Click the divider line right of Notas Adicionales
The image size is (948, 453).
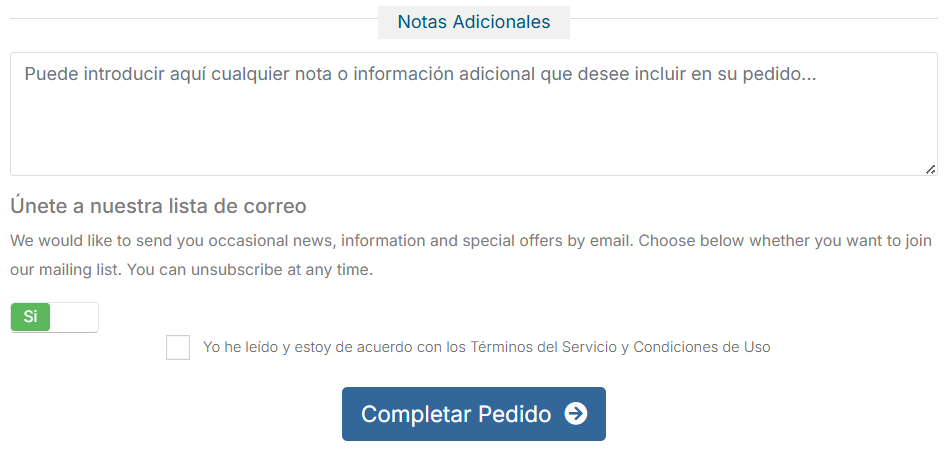[x=750, y=19]
